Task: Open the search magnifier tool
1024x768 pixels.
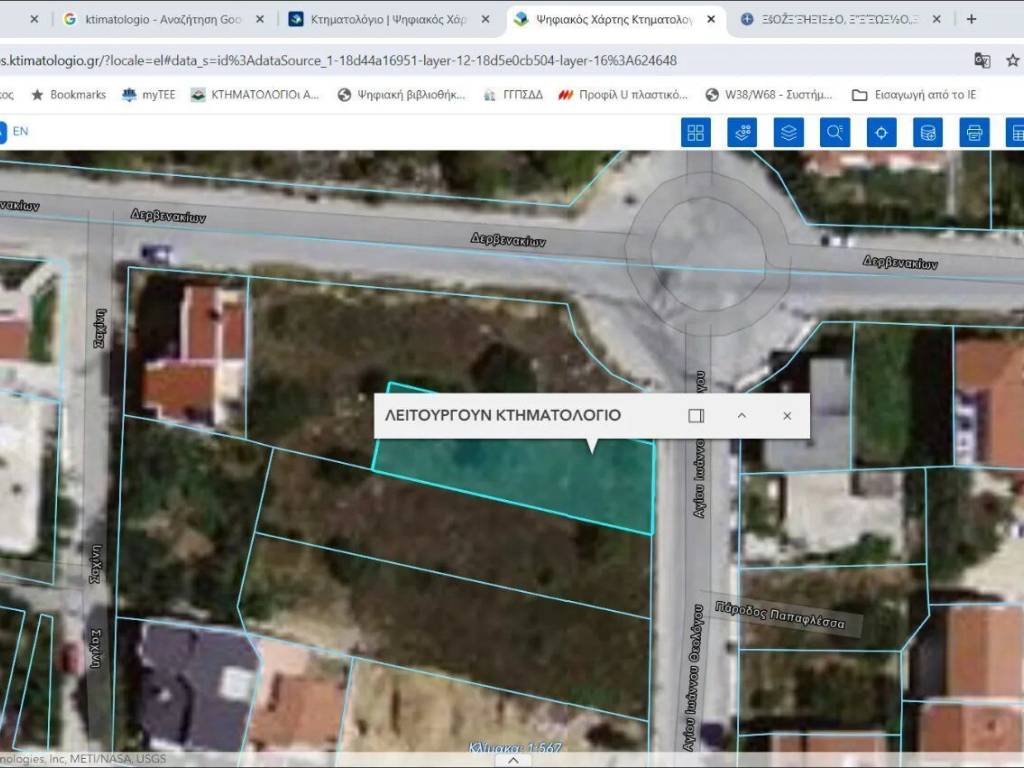Action: point(834,132)
